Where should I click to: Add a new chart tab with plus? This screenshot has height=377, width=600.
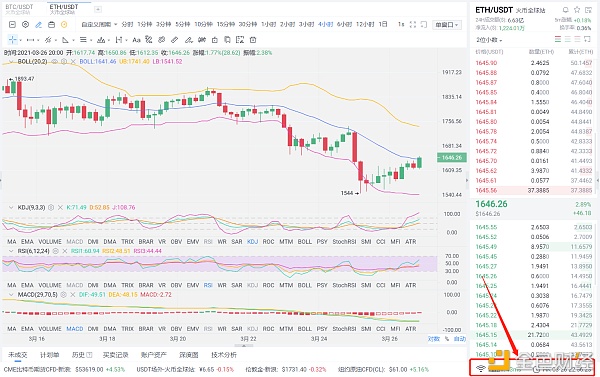pos(98,9)
